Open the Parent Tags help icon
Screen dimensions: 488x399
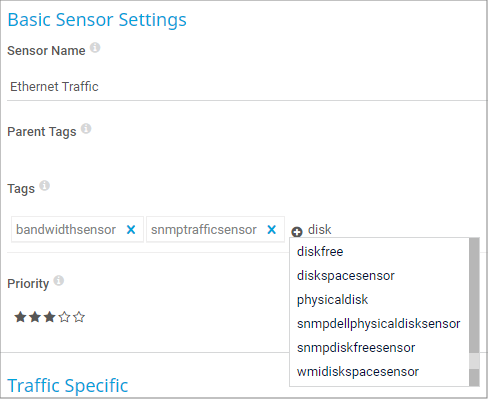tap(86, 129)
